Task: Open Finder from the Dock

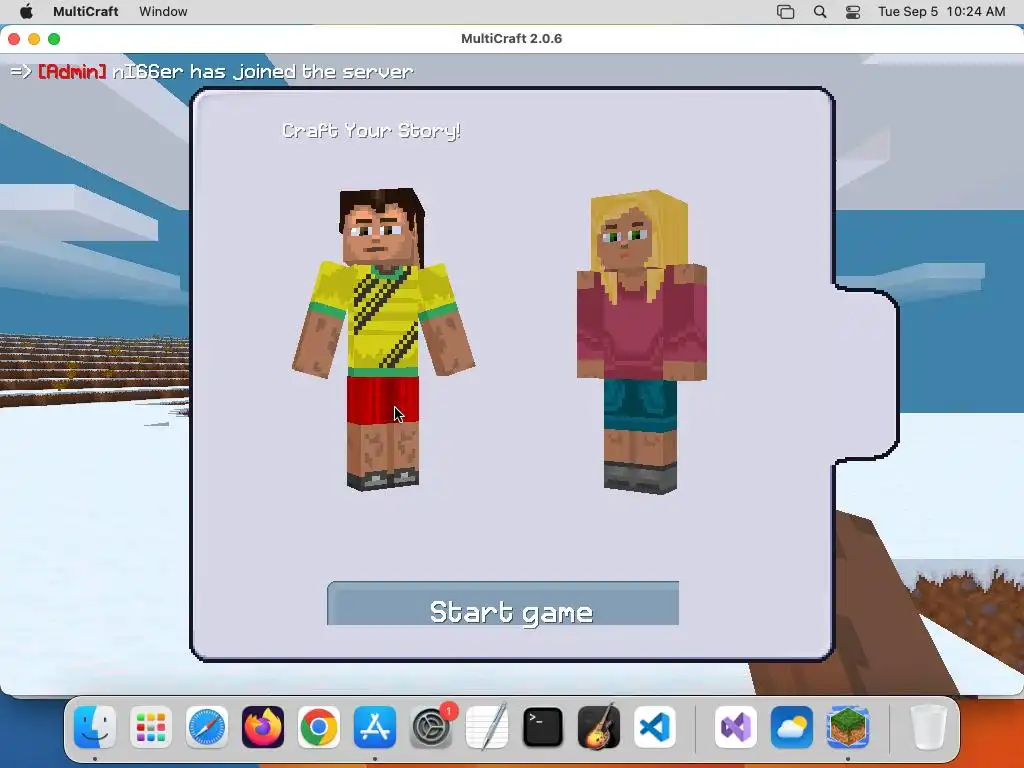Action: [x=95, y=727]
